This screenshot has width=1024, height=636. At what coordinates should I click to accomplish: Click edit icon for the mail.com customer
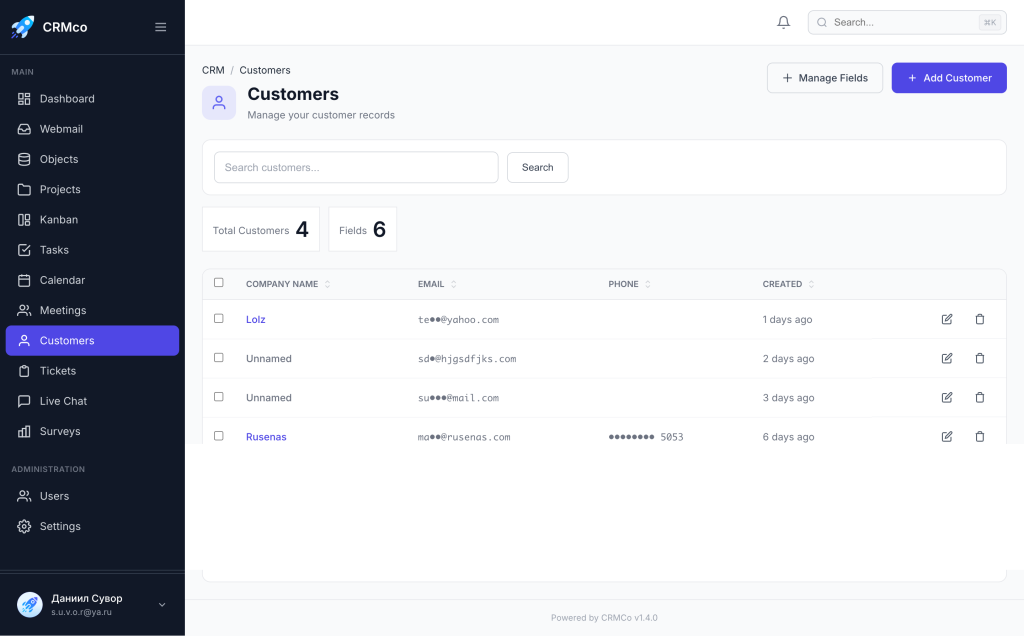pyautogui.click(x=947, y=397)
